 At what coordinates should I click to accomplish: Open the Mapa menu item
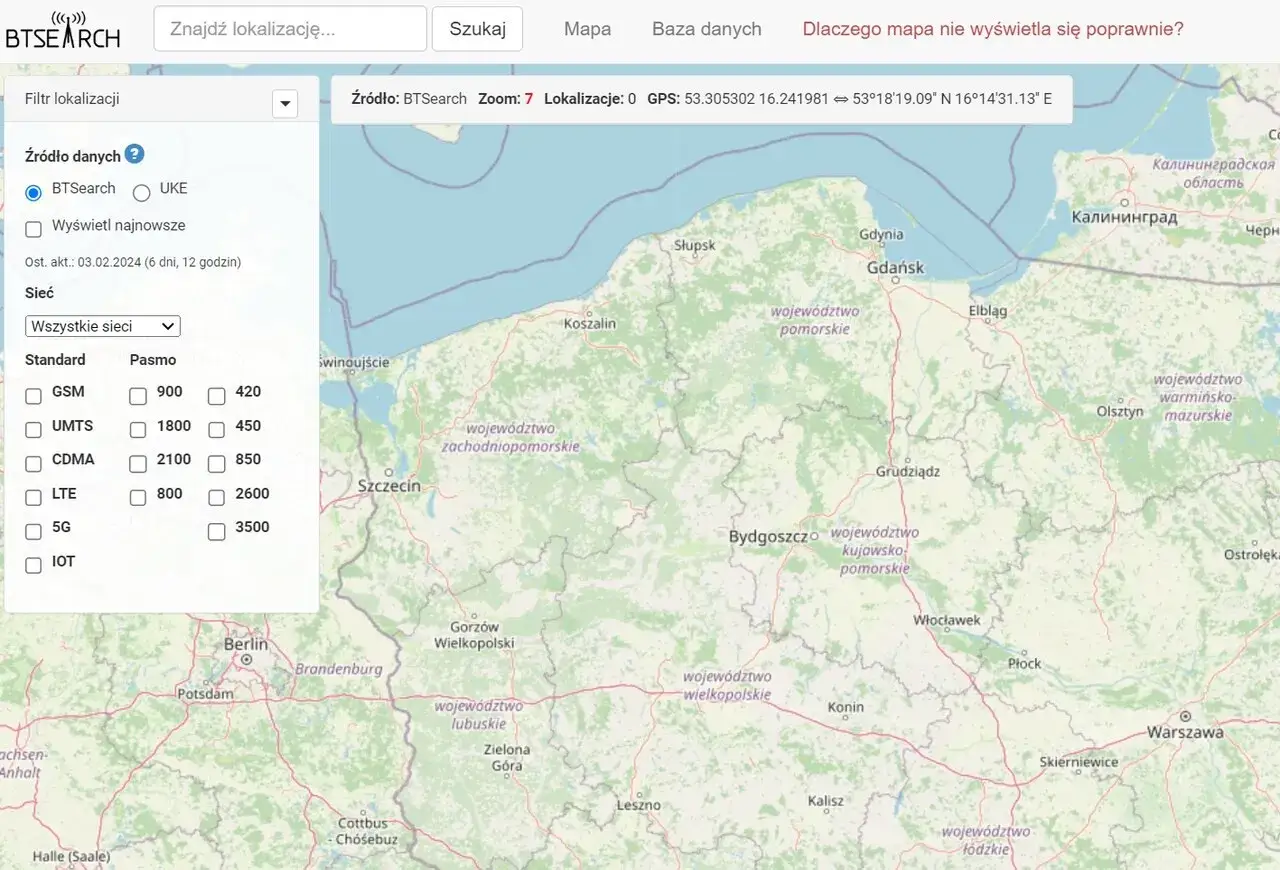[587, 29]
